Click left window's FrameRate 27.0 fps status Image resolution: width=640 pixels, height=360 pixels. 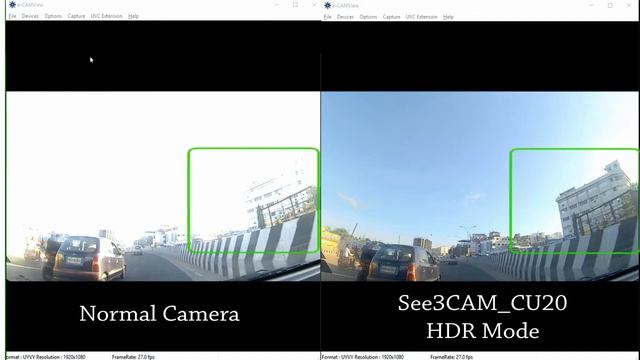[x=133, y=357]
